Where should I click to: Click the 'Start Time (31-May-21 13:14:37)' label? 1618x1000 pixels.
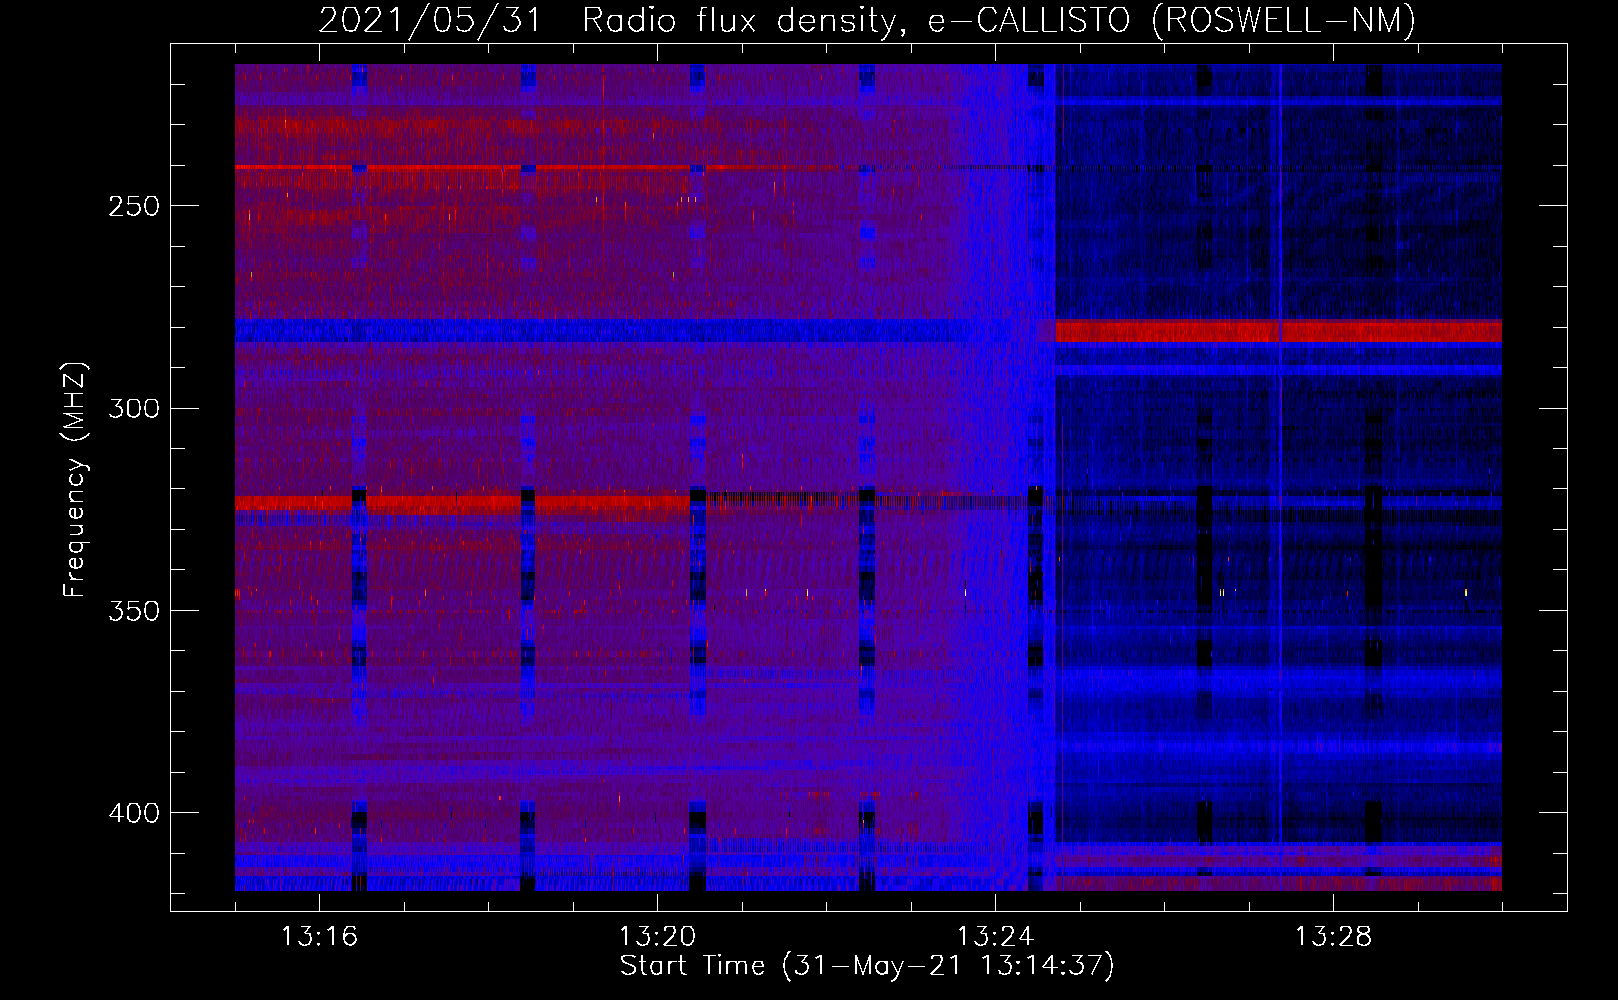(867, 966)
